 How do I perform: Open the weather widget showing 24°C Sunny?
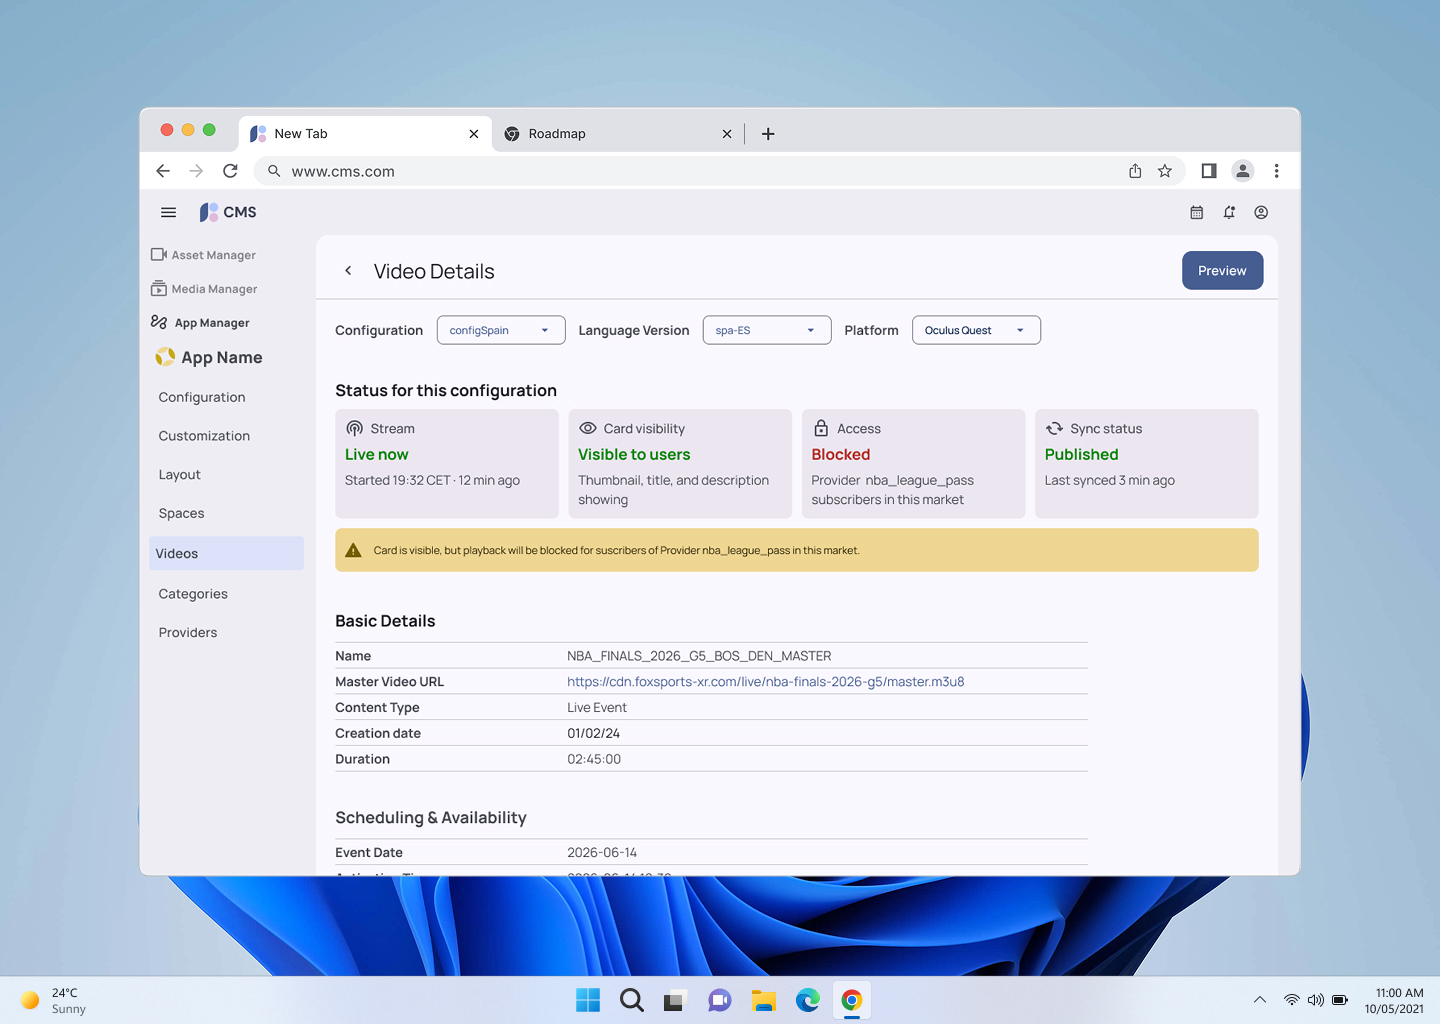[54, 1000]
